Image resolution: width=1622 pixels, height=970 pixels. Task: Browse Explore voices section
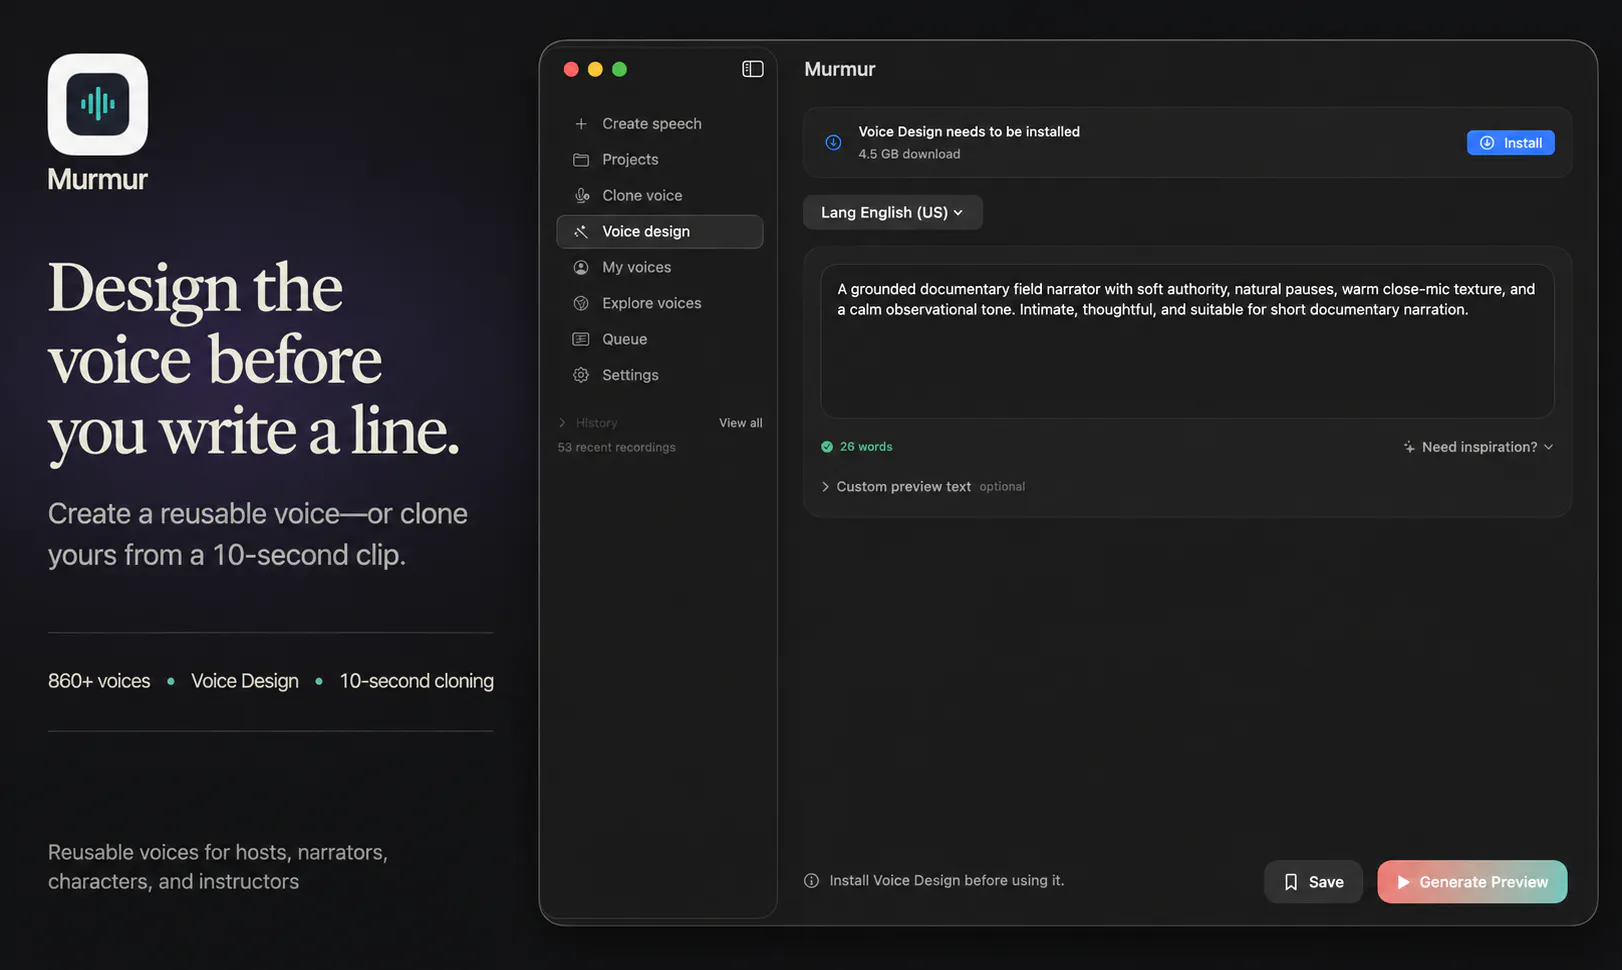click(x=660, y=304)
